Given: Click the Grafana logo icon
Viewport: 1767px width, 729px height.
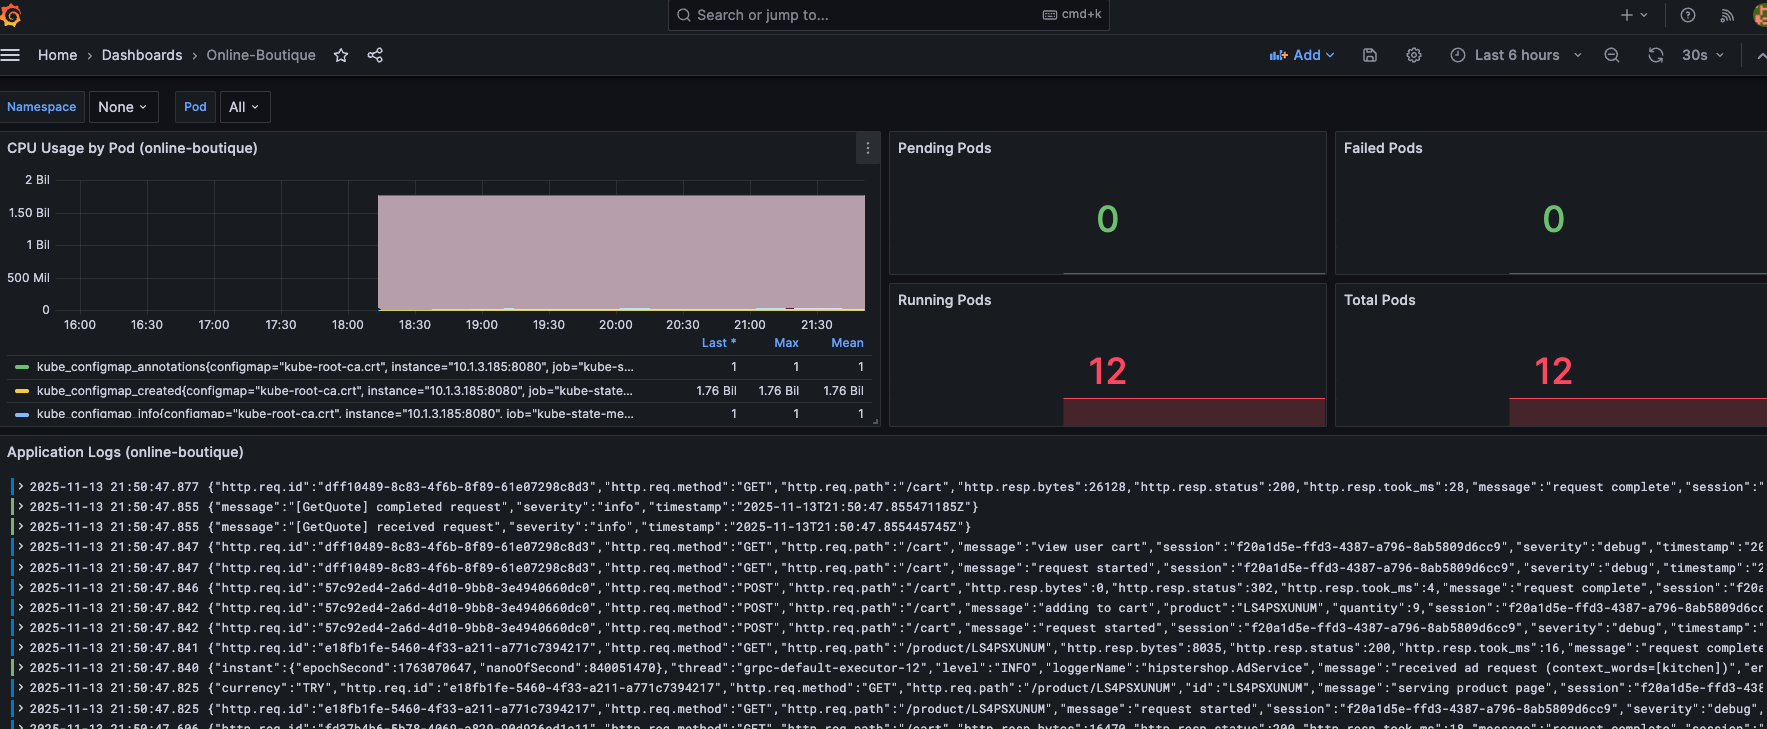Looking at the screenshot, I should pyautogui.click(x=10, y=15).
